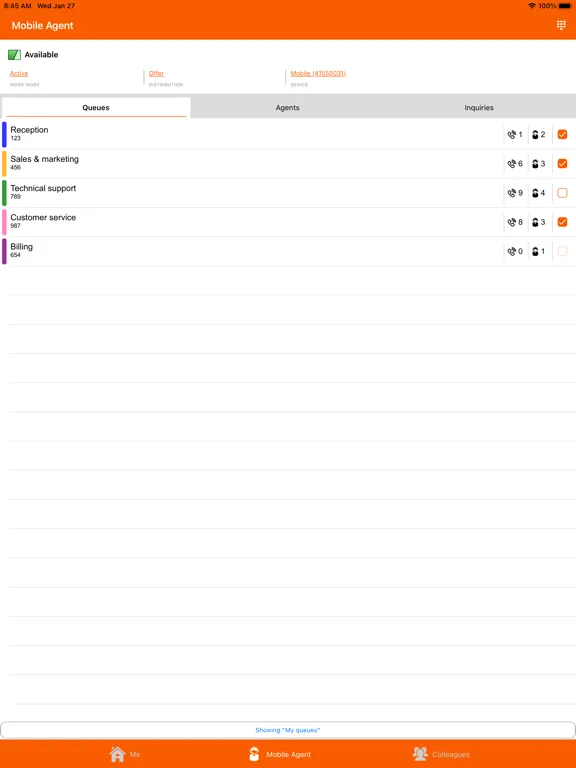This screenshot has width=576, height=768.
Task: Click waiting calls icon for Billing
Action: point(511,251)
